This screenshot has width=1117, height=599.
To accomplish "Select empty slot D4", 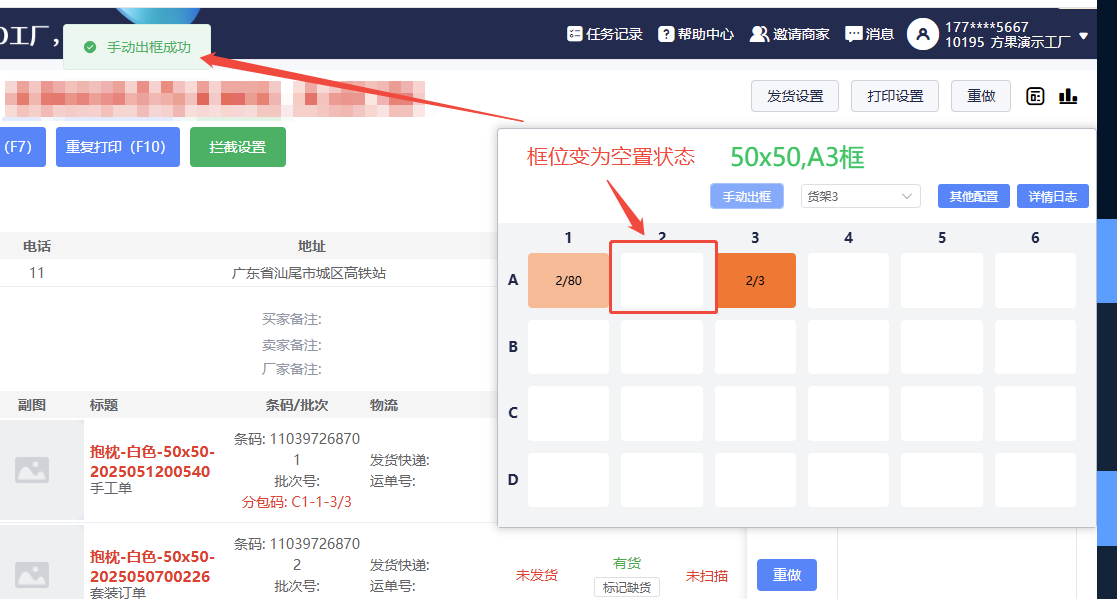I will click(848, 480).
